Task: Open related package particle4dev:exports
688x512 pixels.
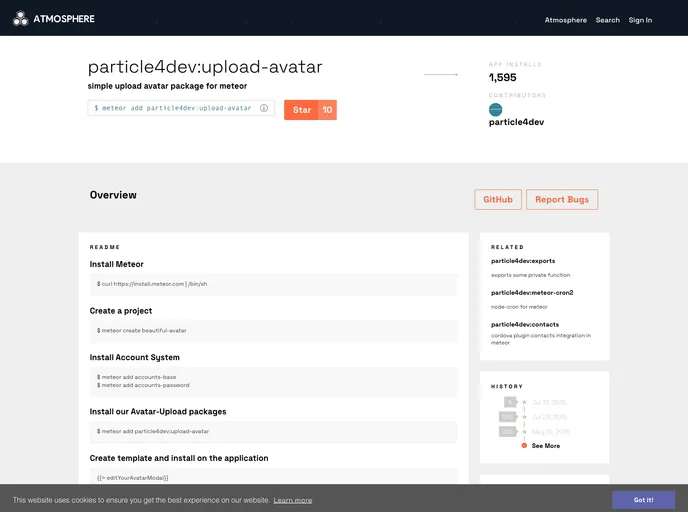Action: 523,261
